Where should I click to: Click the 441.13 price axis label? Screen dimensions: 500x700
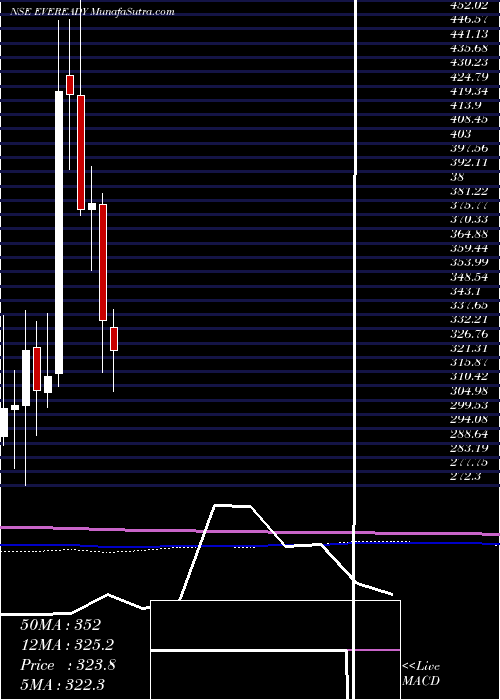point(471,34)
